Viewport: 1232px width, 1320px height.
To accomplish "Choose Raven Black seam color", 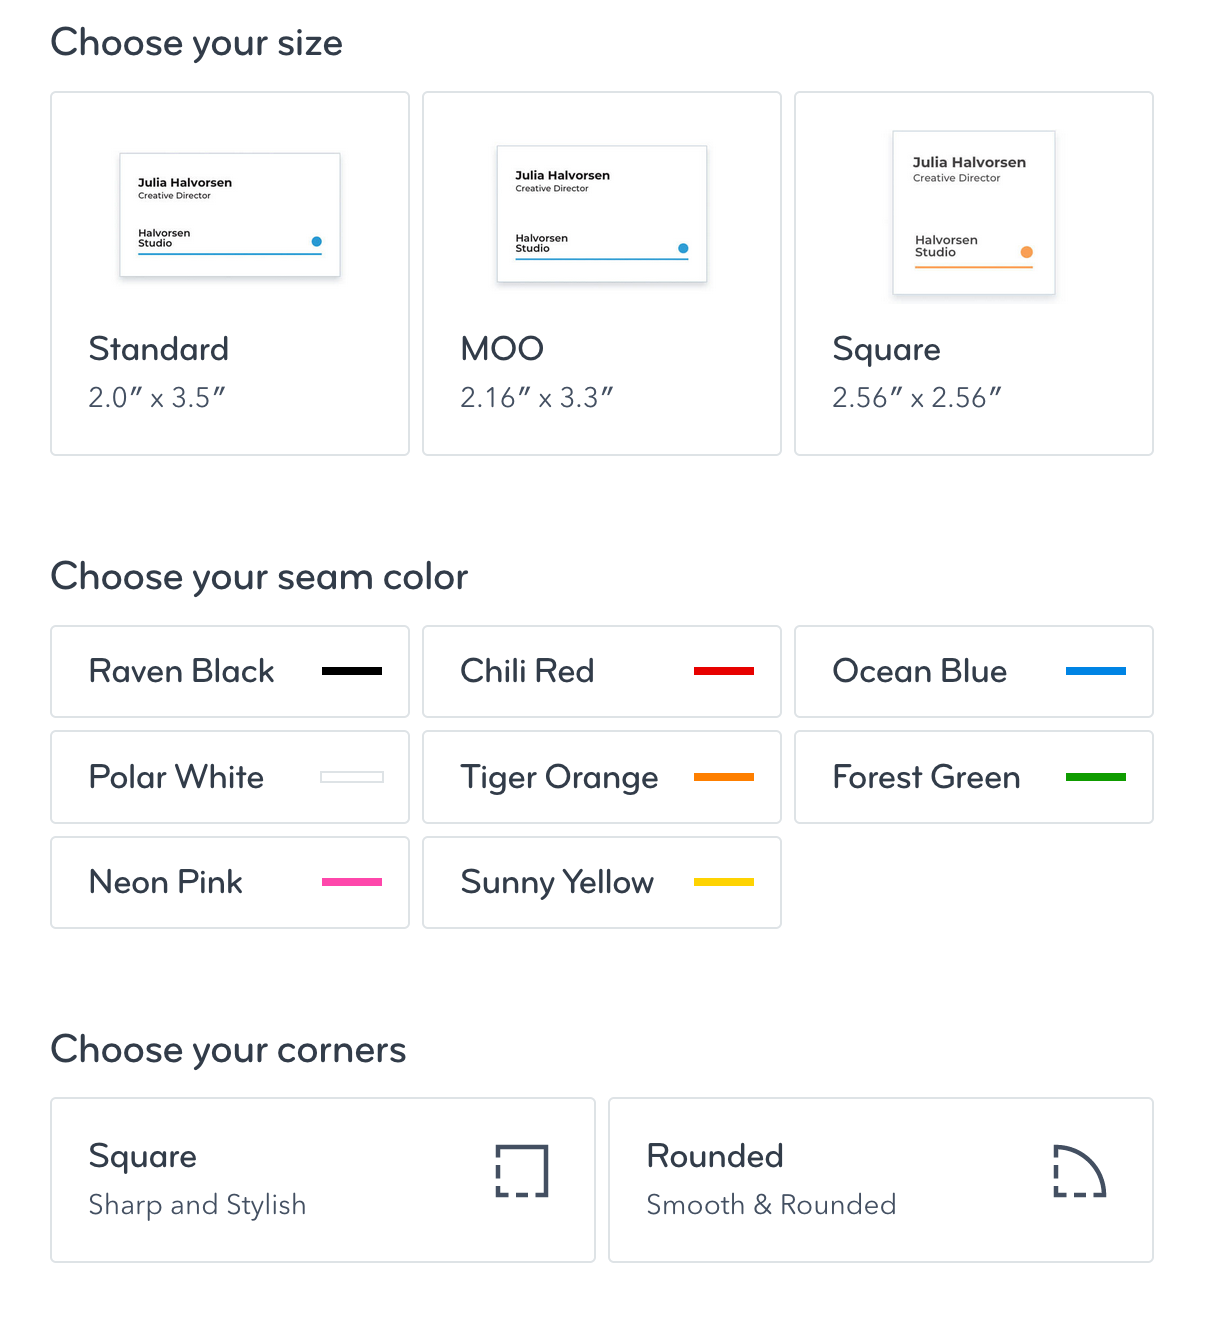I will [230, 671].
